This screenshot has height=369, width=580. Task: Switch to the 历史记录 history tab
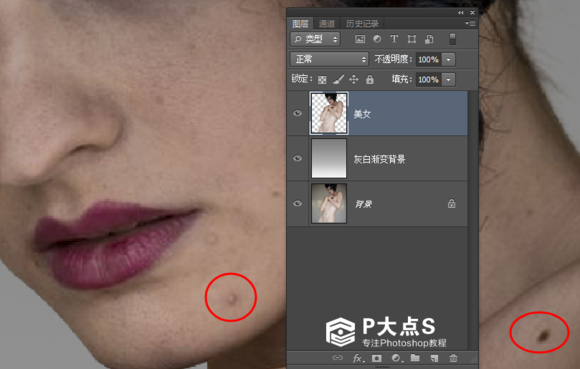click(362, 24)
